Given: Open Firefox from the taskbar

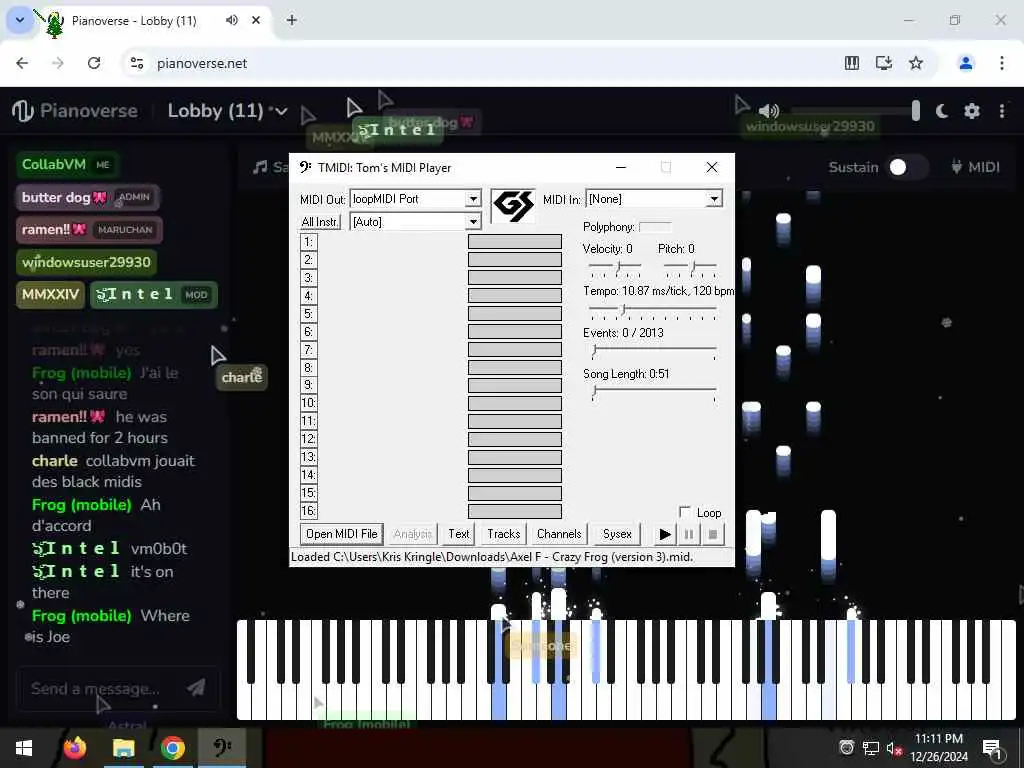Looking at the screenshot, I should click(74, 747).
